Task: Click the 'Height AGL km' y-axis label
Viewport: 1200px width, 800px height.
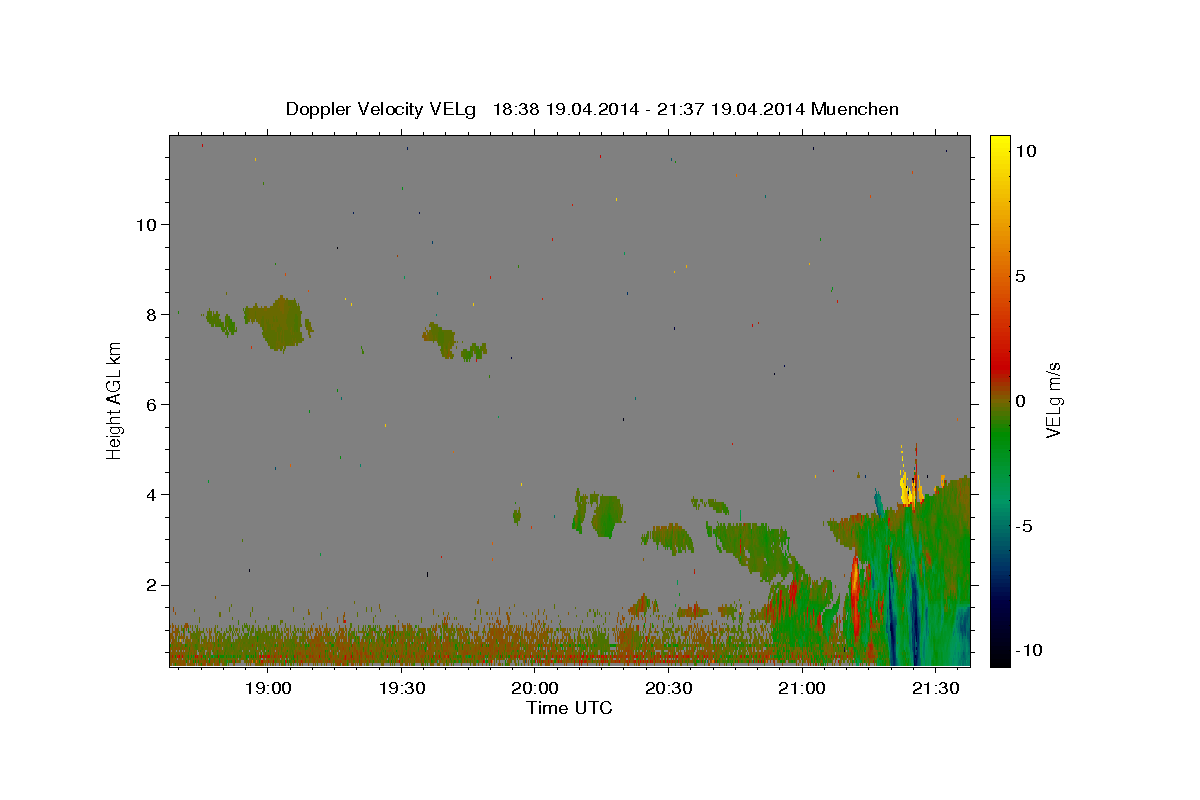Action: click(115, 399)
